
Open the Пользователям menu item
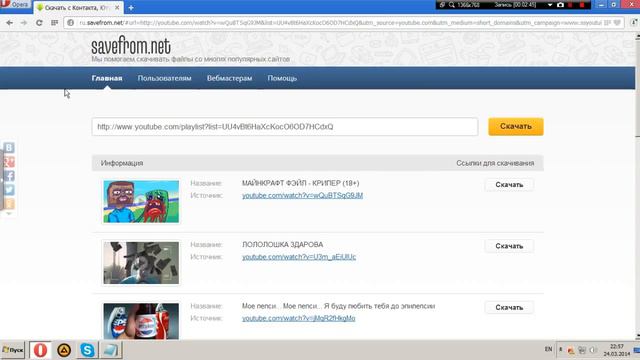pyautogui.click(x=164, y=78)
